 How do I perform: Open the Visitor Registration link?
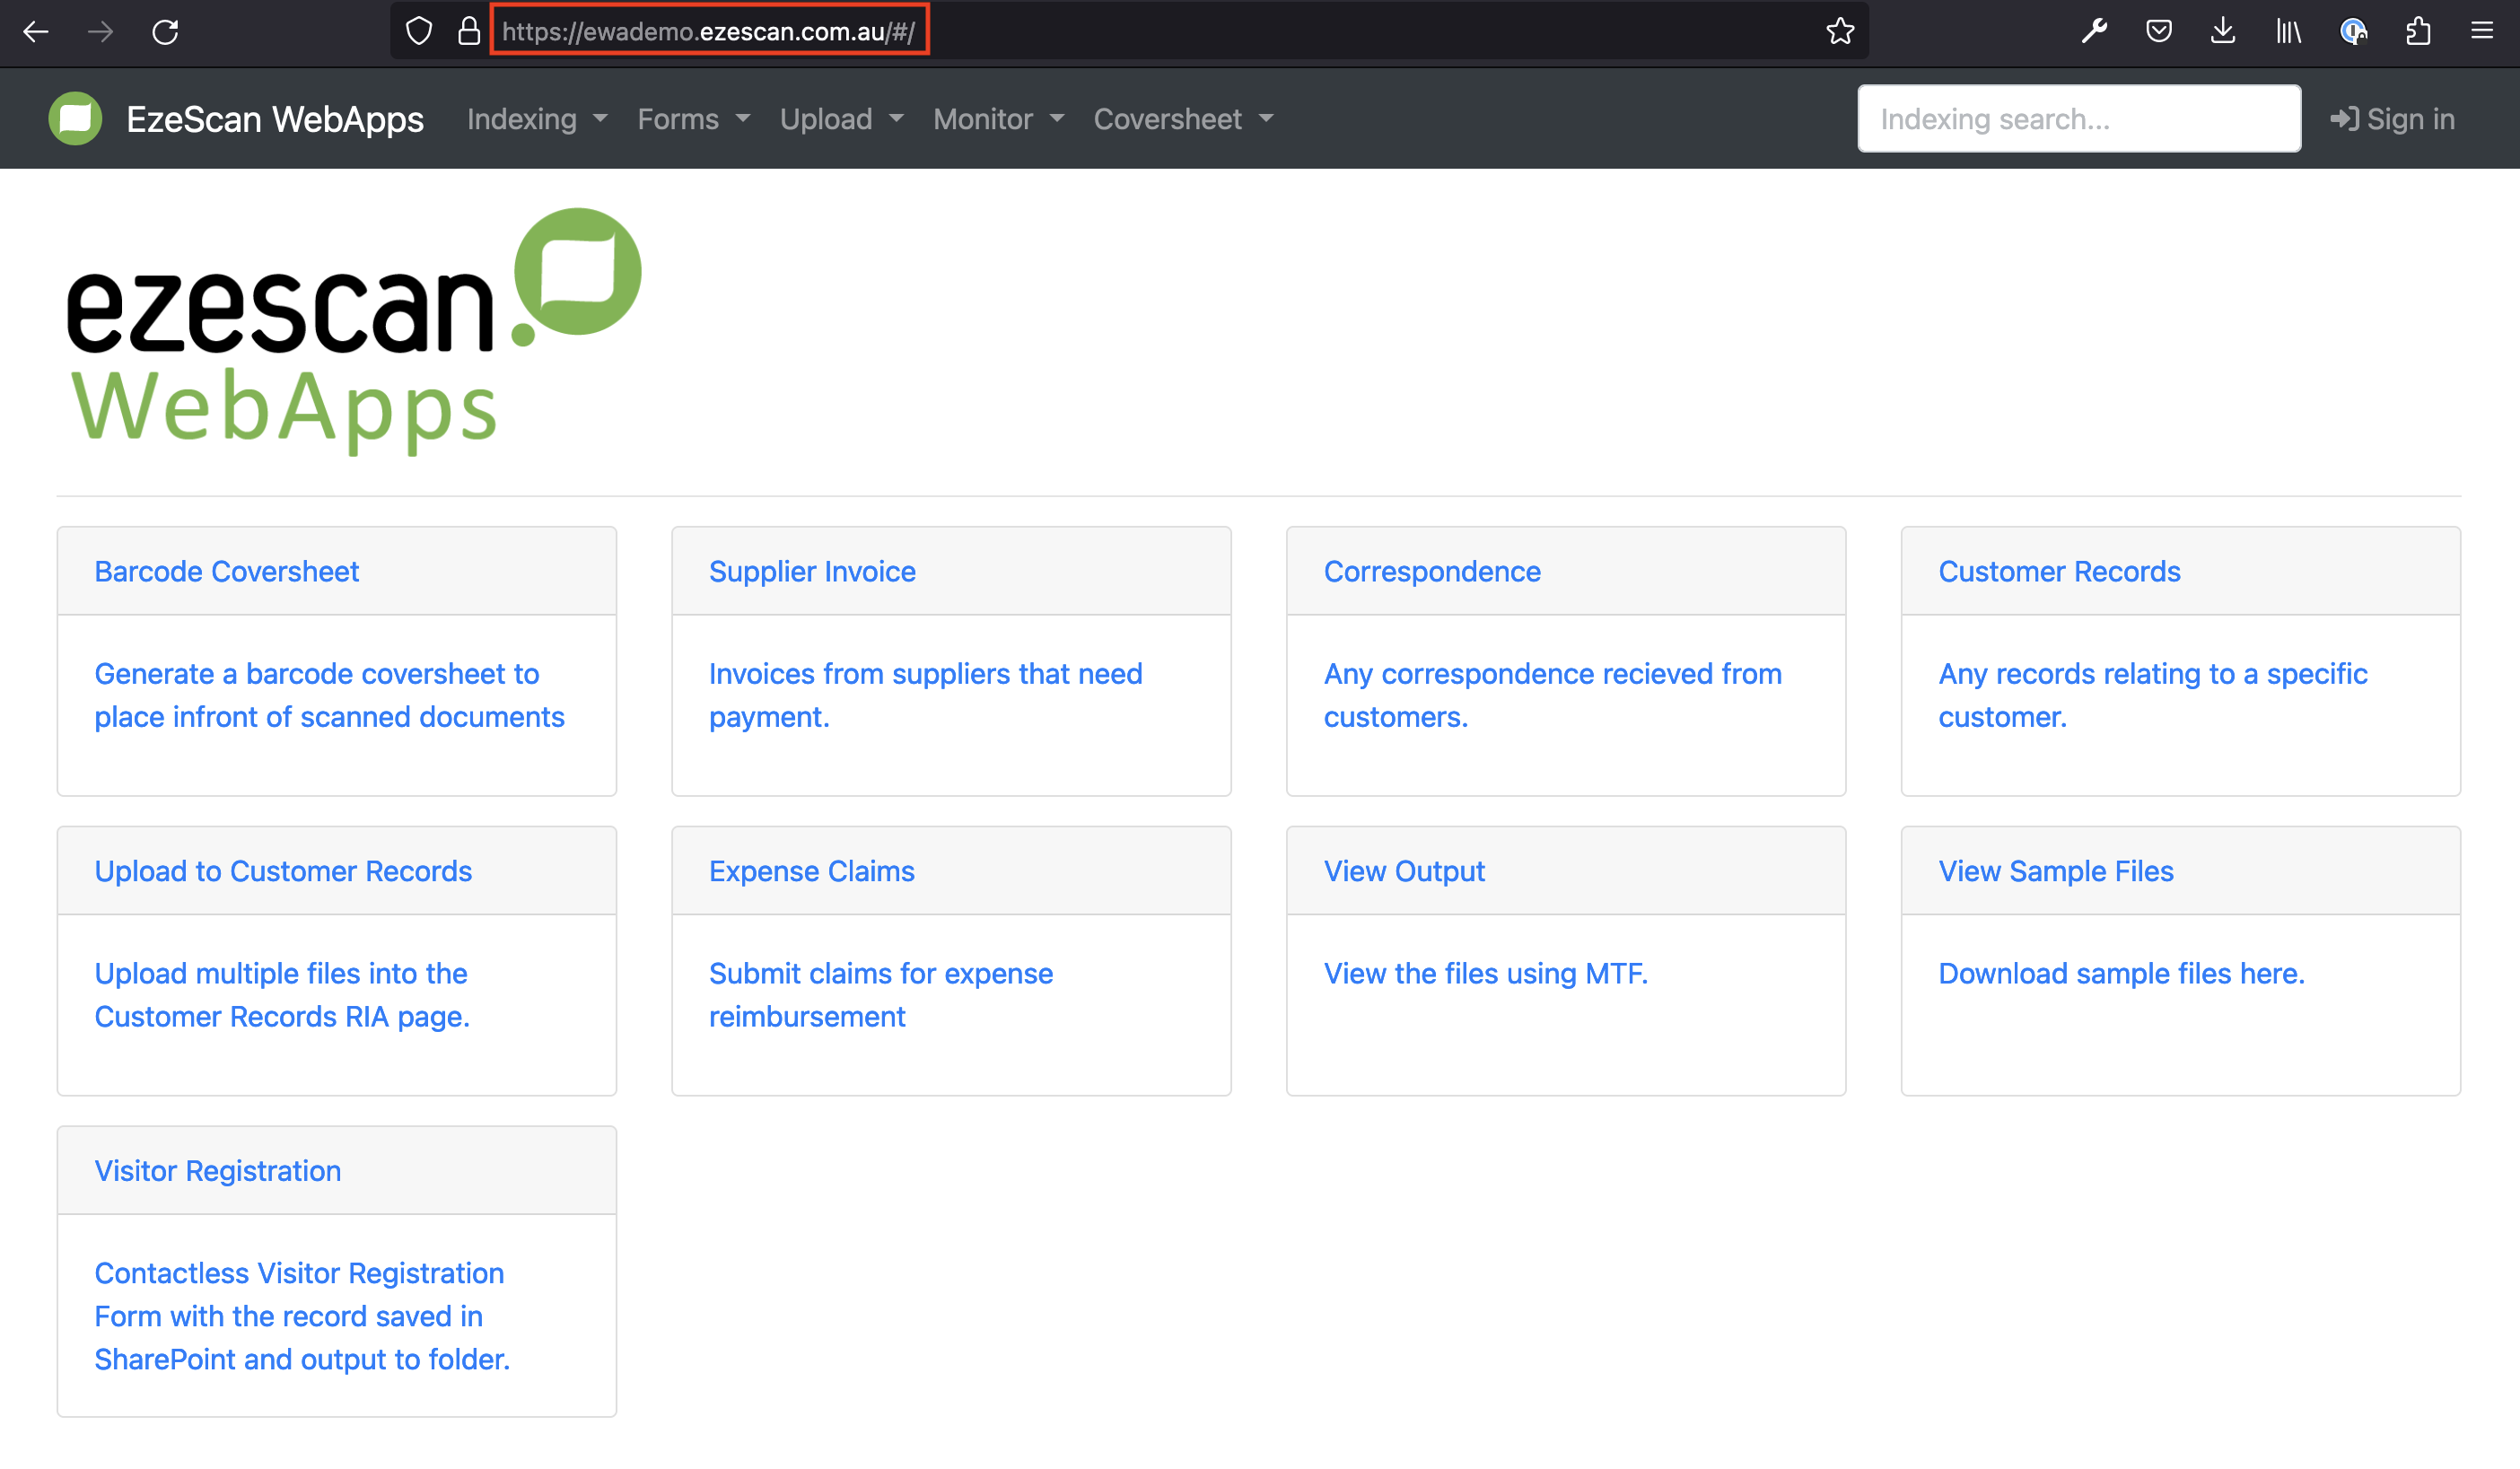[218, 1170]
